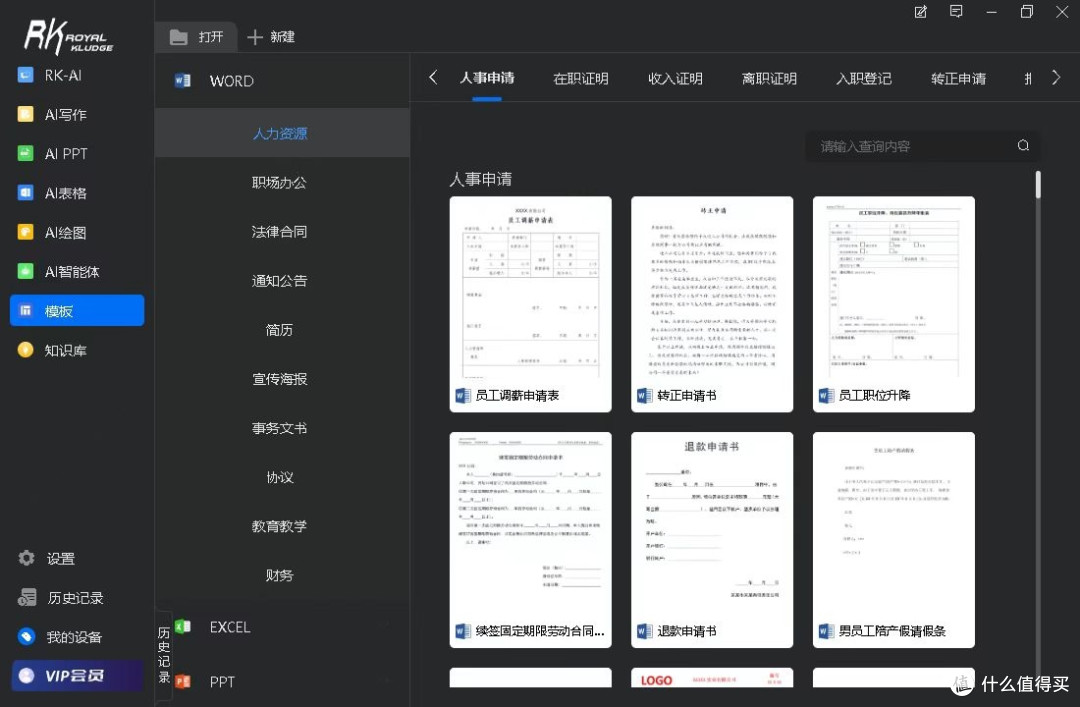Select 通知公告 category

279,280
